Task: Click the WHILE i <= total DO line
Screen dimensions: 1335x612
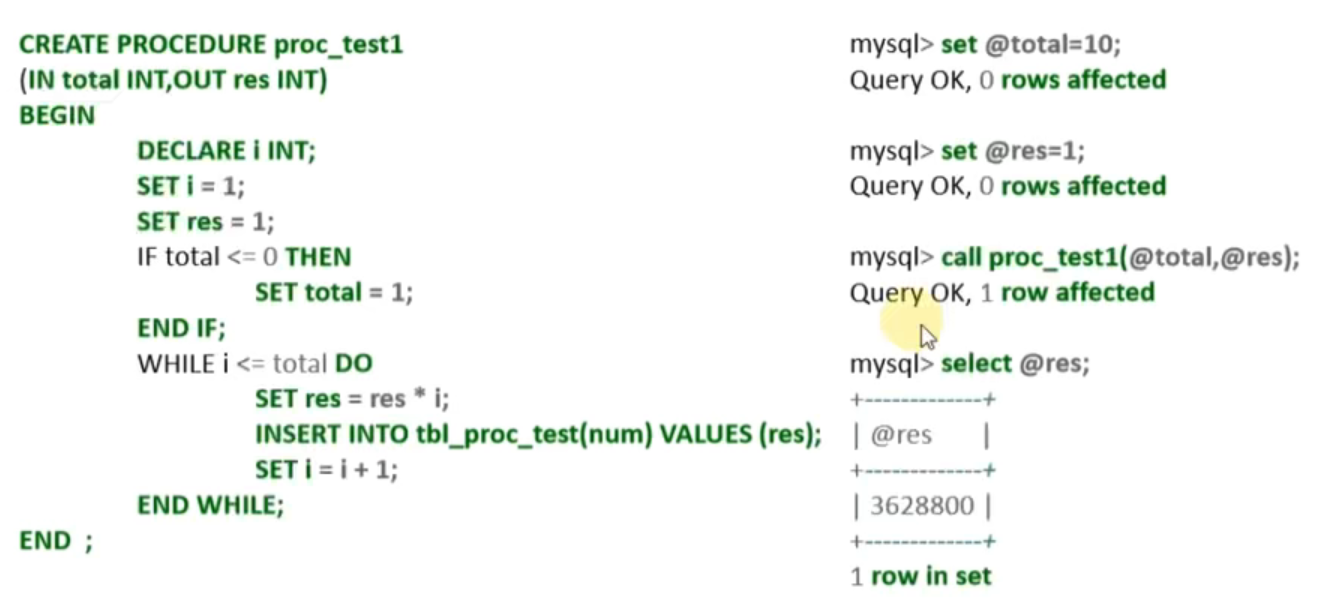Action: [x=255, y=363]
